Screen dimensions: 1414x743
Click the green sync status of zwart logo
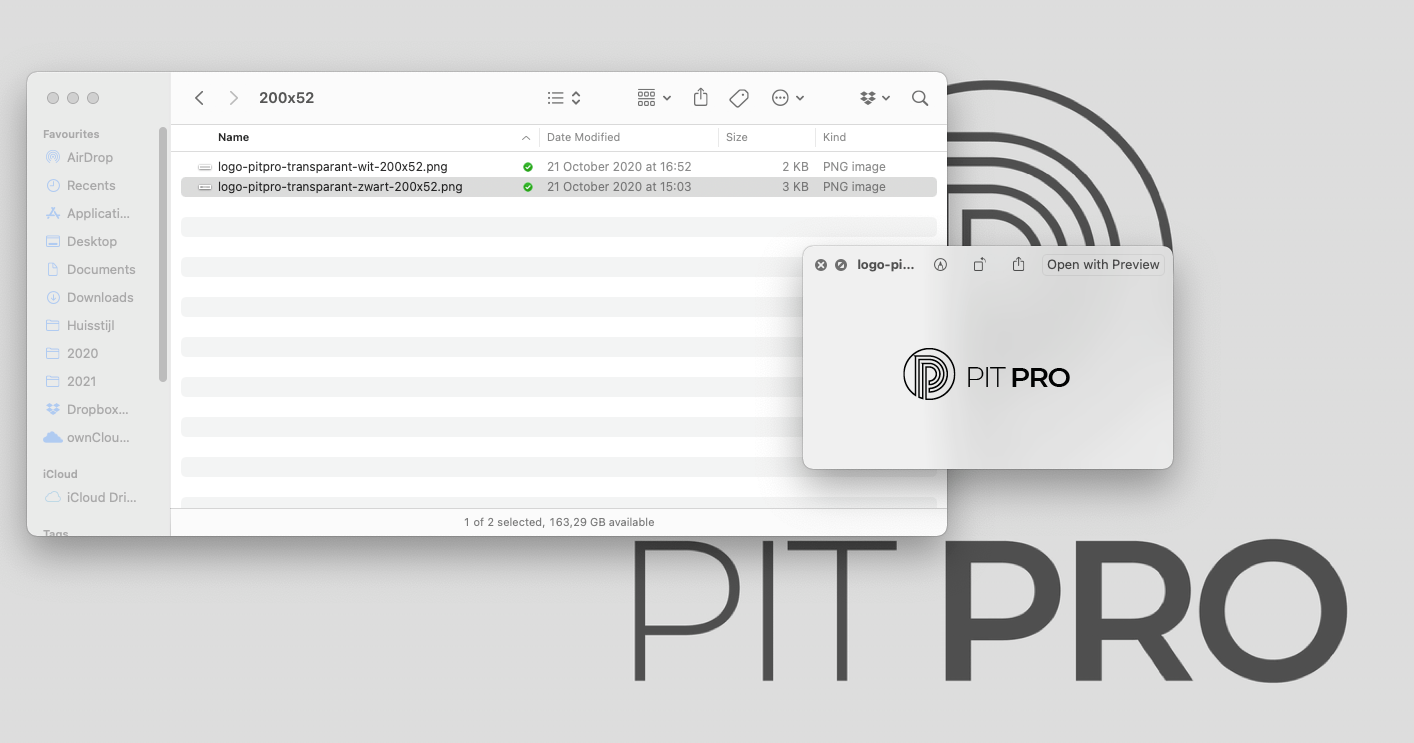pos(528,187)
